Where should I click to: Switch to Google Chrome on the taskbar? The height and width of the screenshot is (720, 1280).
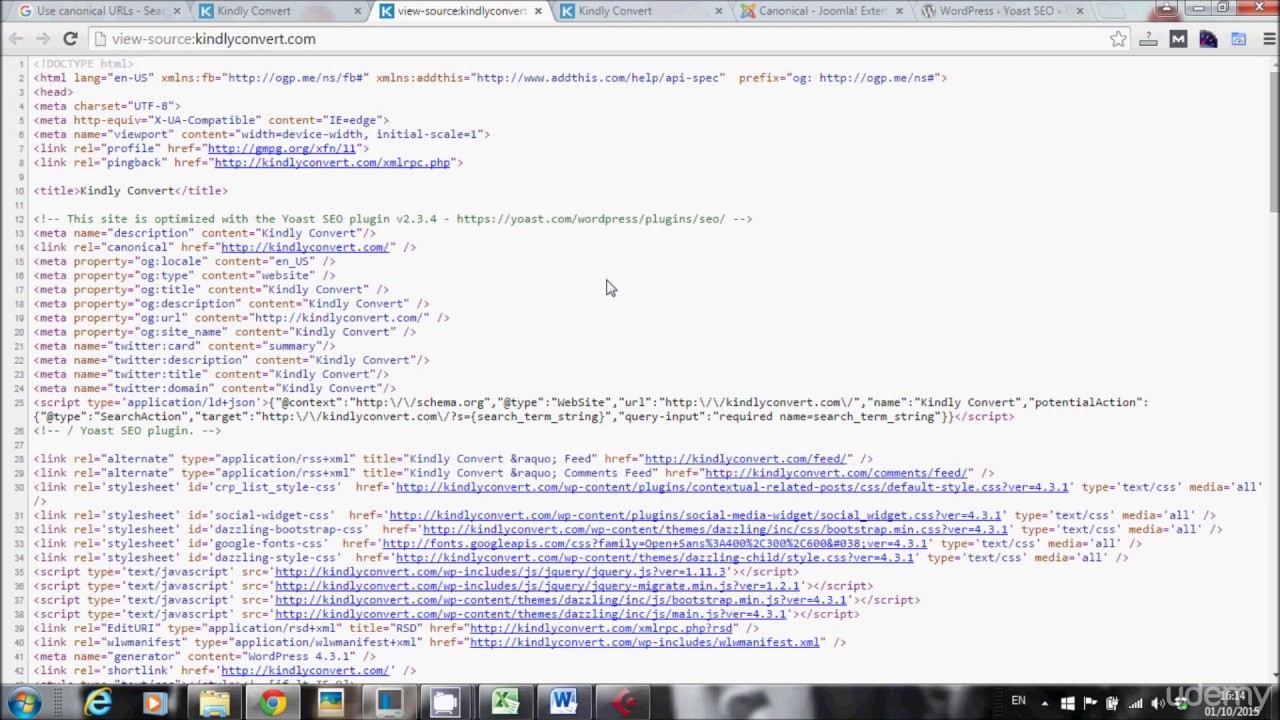272,703
